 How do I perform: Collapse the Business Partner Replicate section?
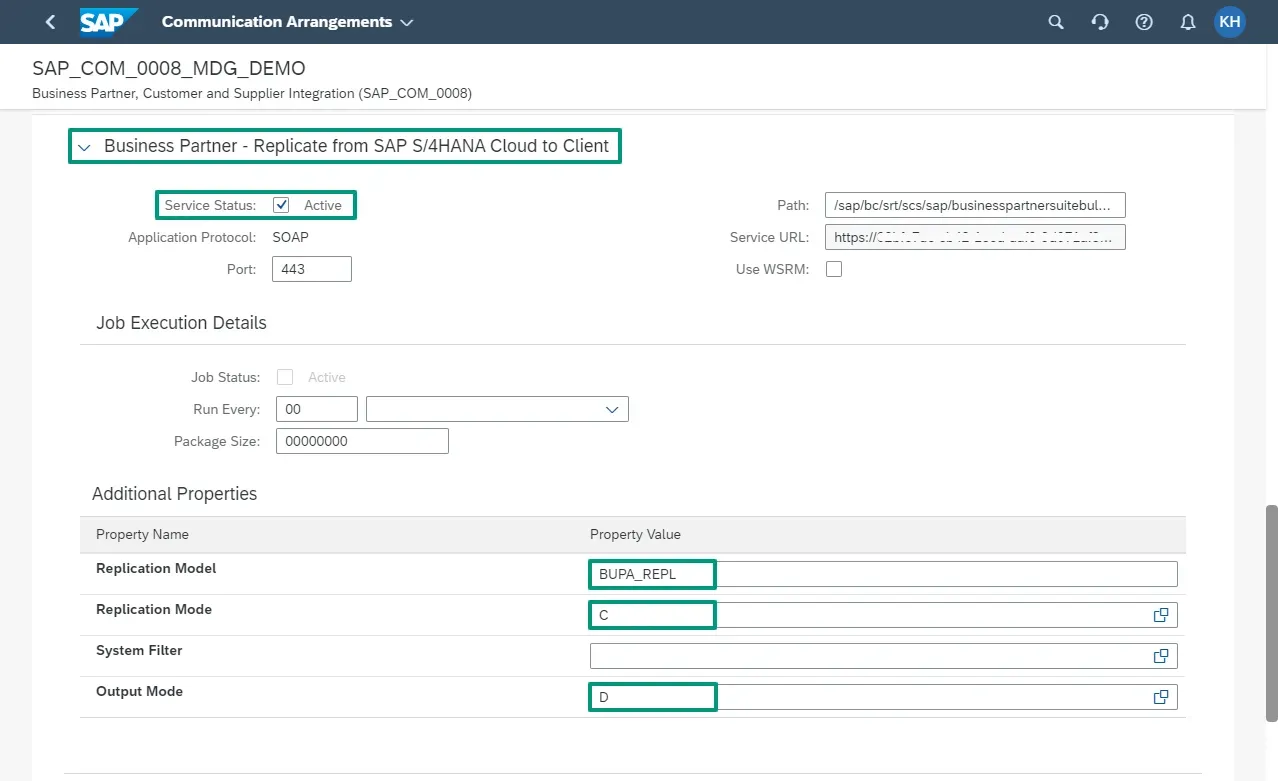84,147
